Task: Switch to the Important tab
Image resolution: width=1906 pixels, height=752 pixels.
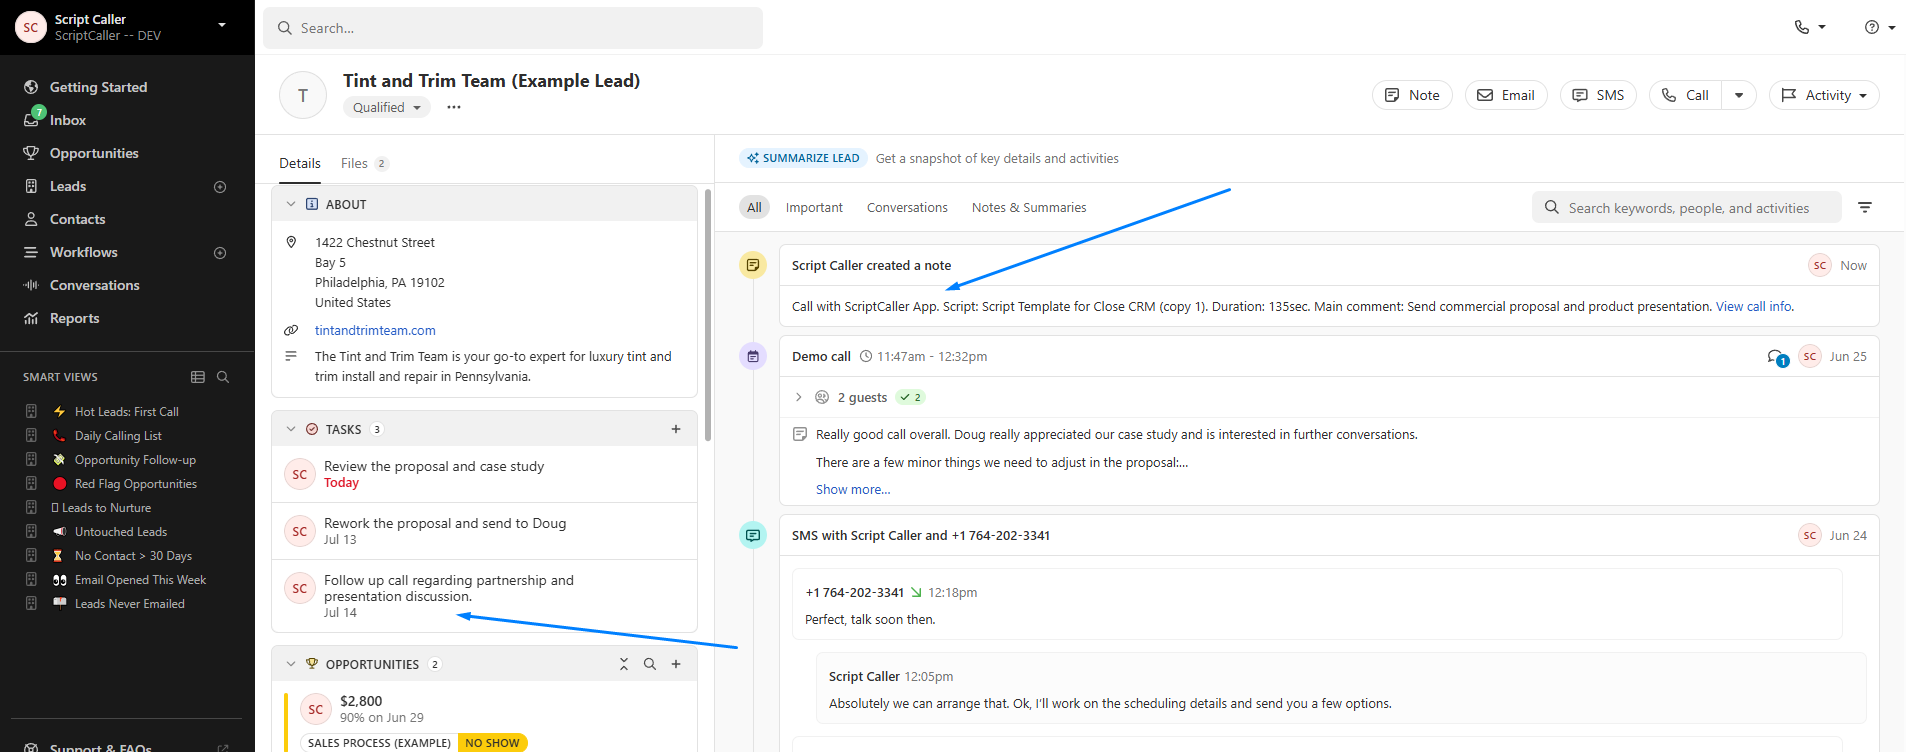Action: 814,207
